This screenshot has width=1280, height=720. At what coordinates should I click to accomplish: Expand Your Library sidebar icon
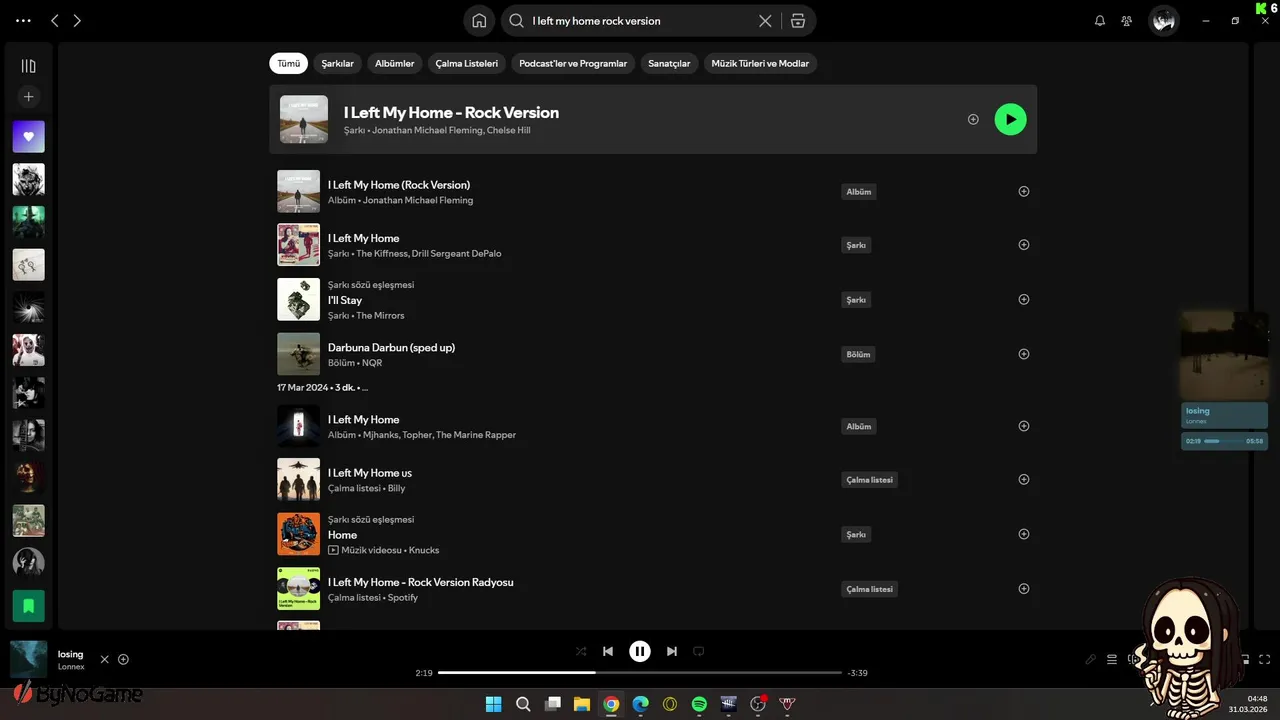pos(28,66)
